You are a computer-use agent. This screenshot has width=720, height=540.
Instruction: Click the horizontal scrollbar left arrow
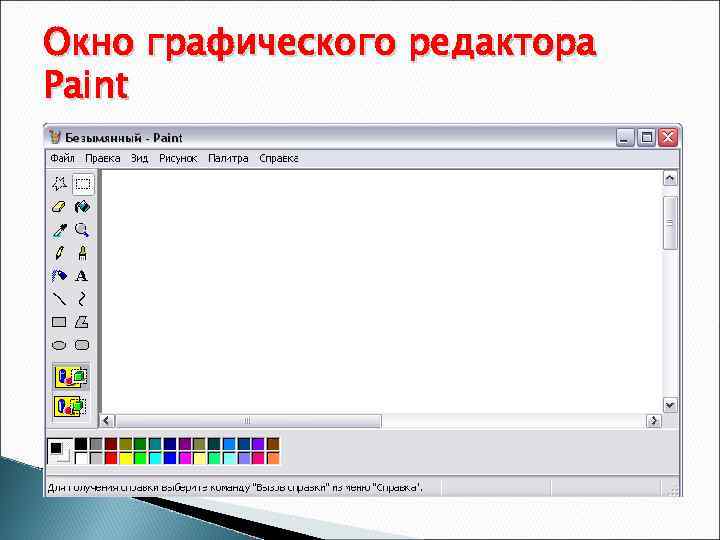point(107,421)
